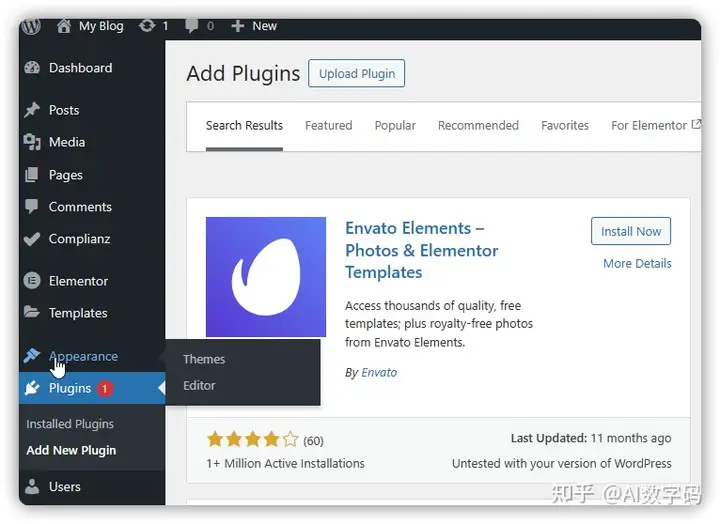Switch to the Popular tab
This screenshot has width=720, height=524.
point(395,125)
